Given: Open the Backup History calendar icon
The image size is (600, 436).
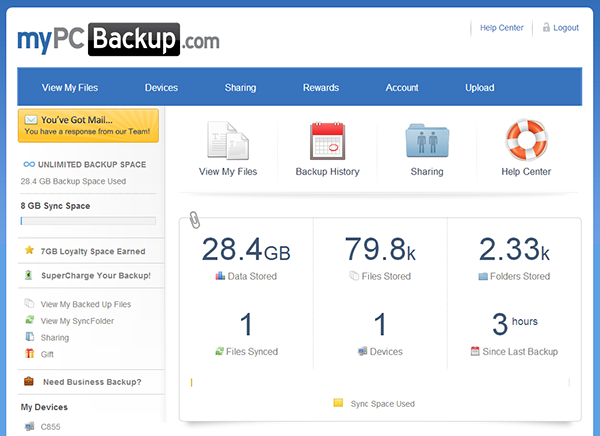Looking at the screenshot, I should [x=328, y=140].
